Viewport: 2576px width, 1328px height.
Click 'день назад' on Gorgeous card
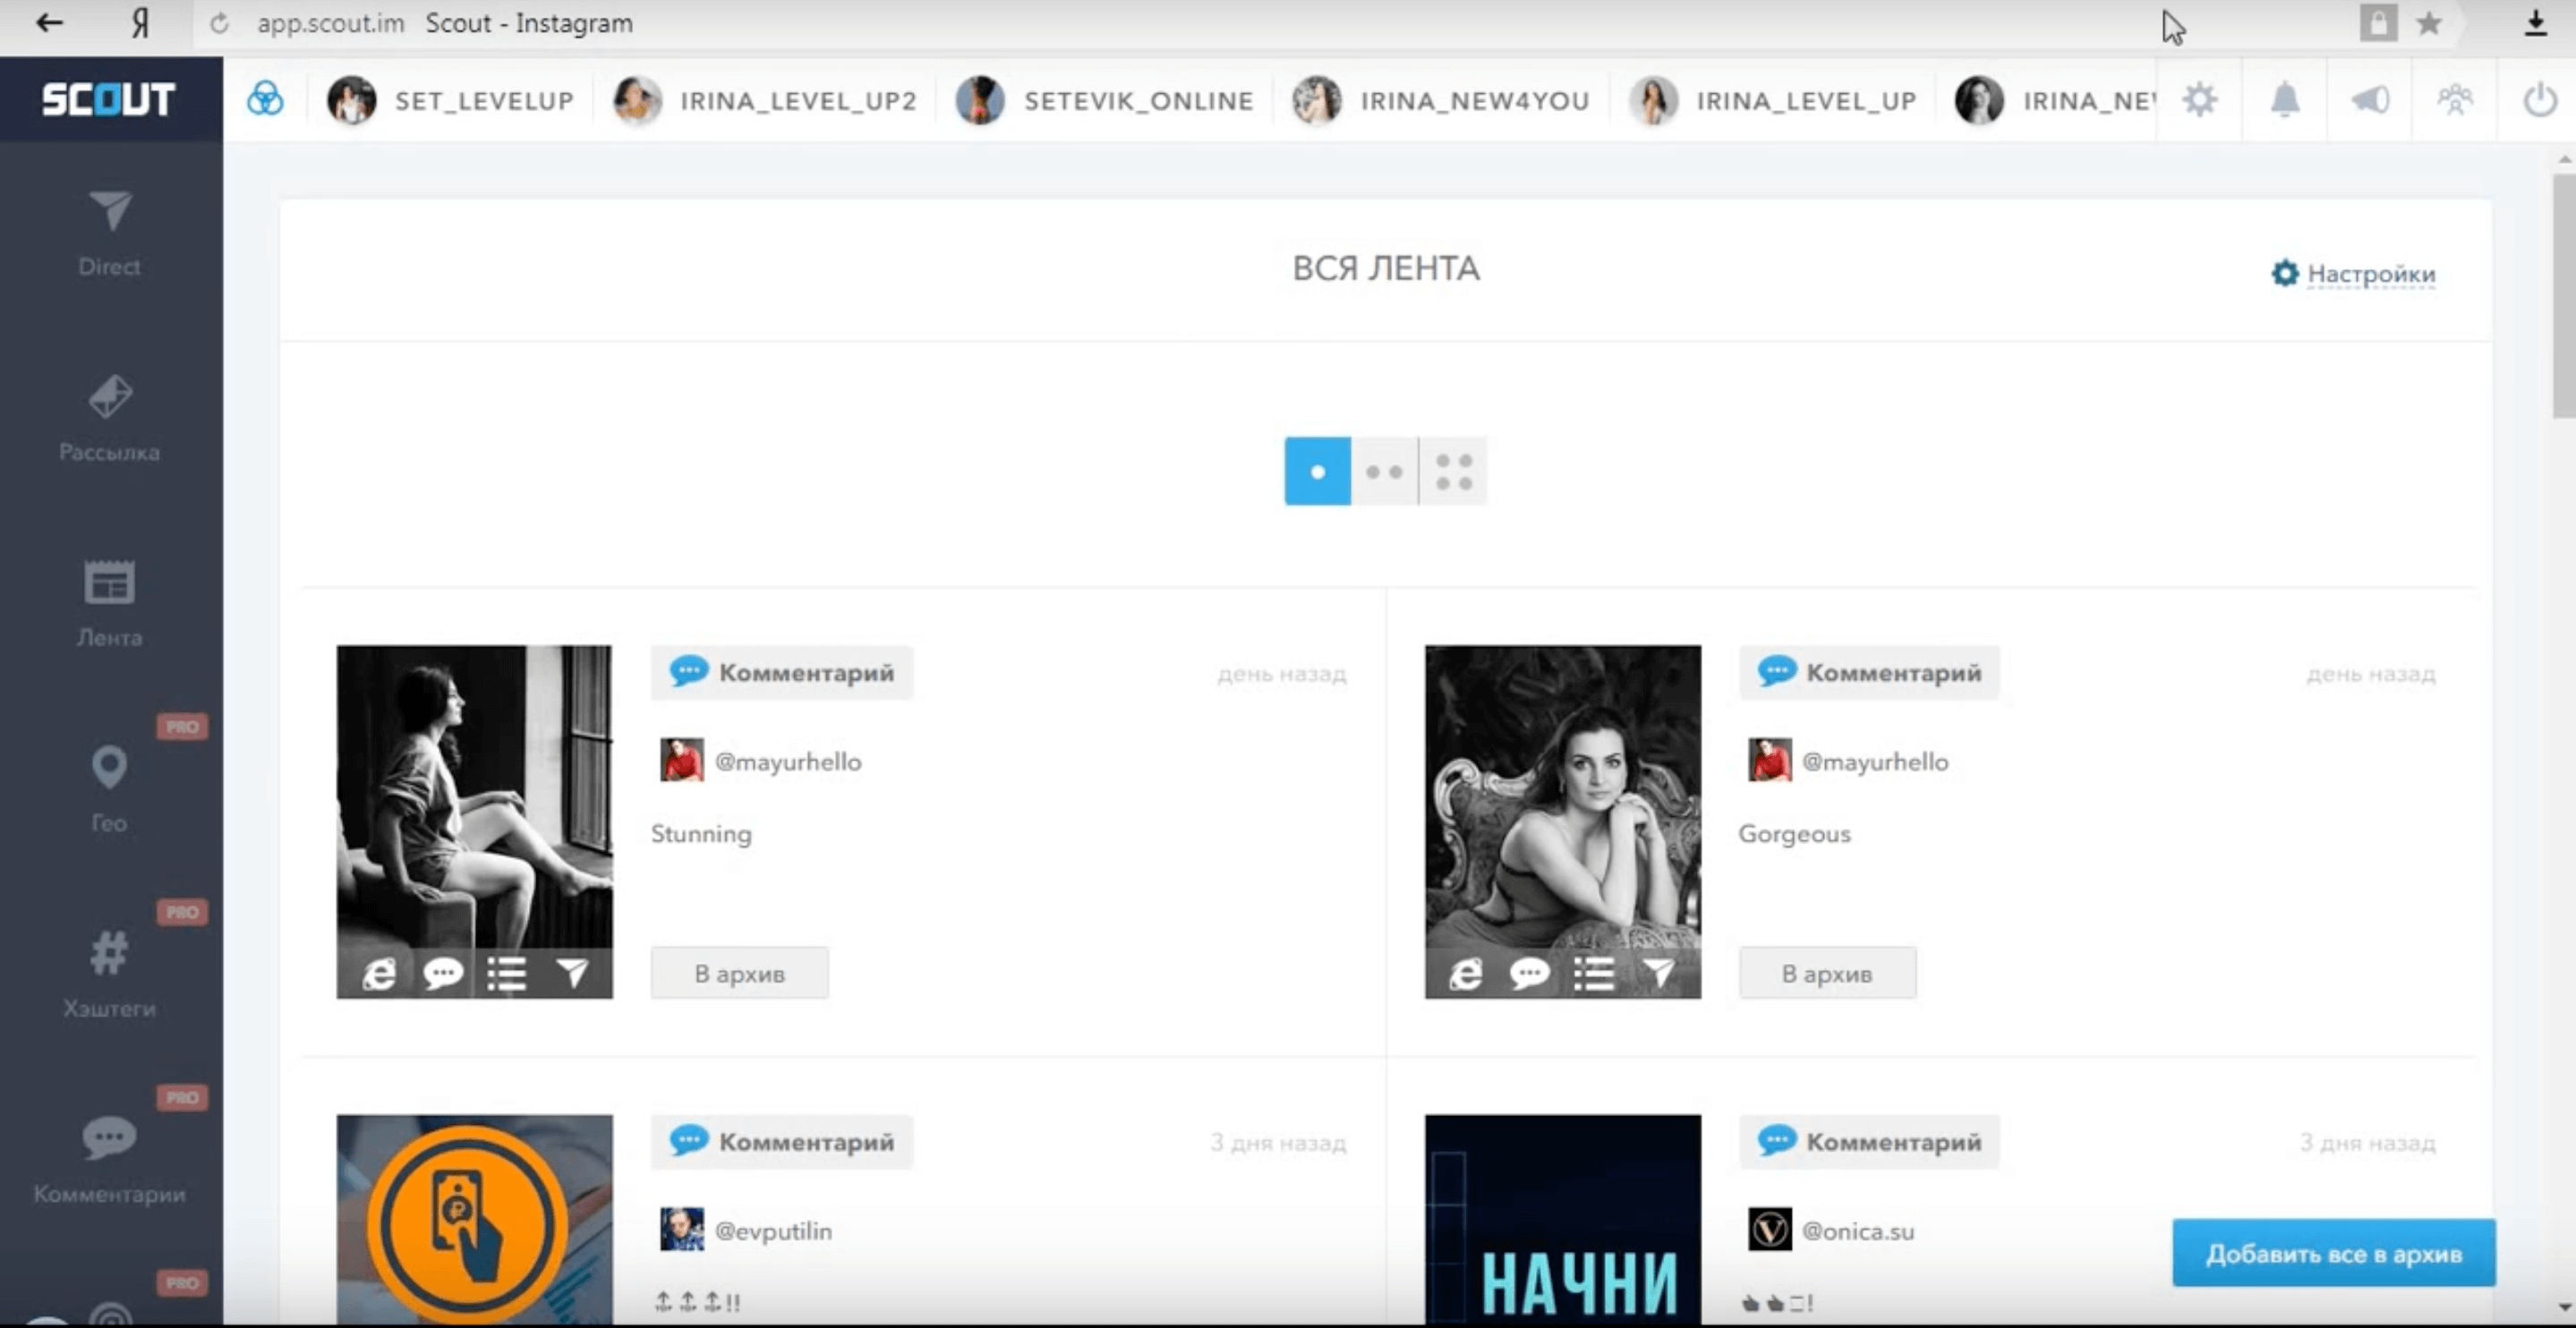2371,674
